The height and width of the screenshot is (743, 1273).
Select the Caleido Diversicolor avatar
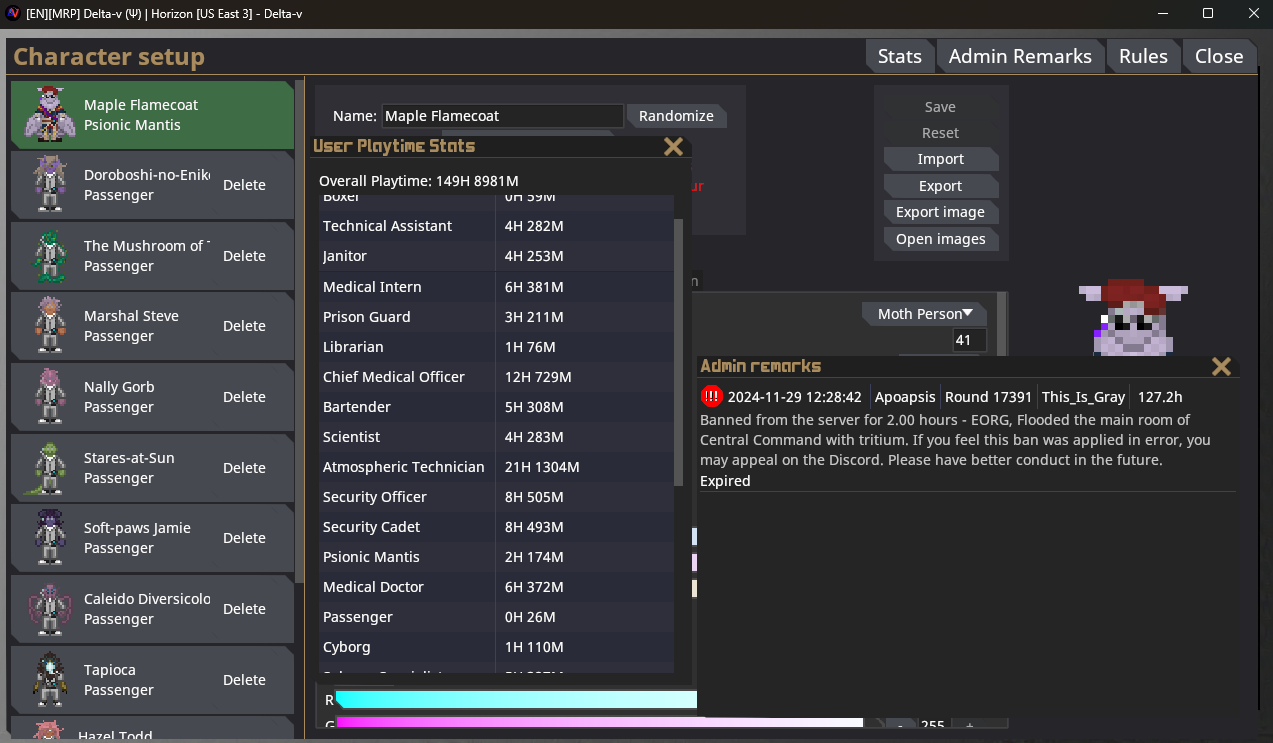(48, 609)
